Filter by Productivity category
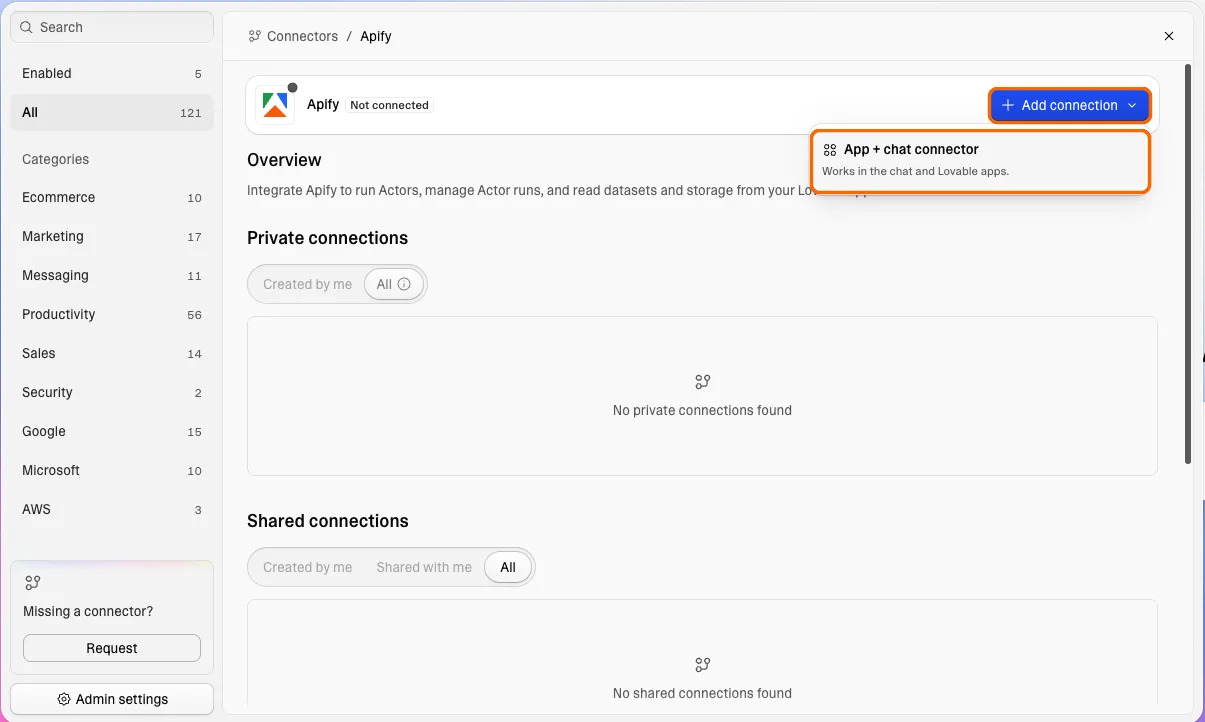Screen dimensions: 1205x722 pyautogui.click(x=112, y=314)
